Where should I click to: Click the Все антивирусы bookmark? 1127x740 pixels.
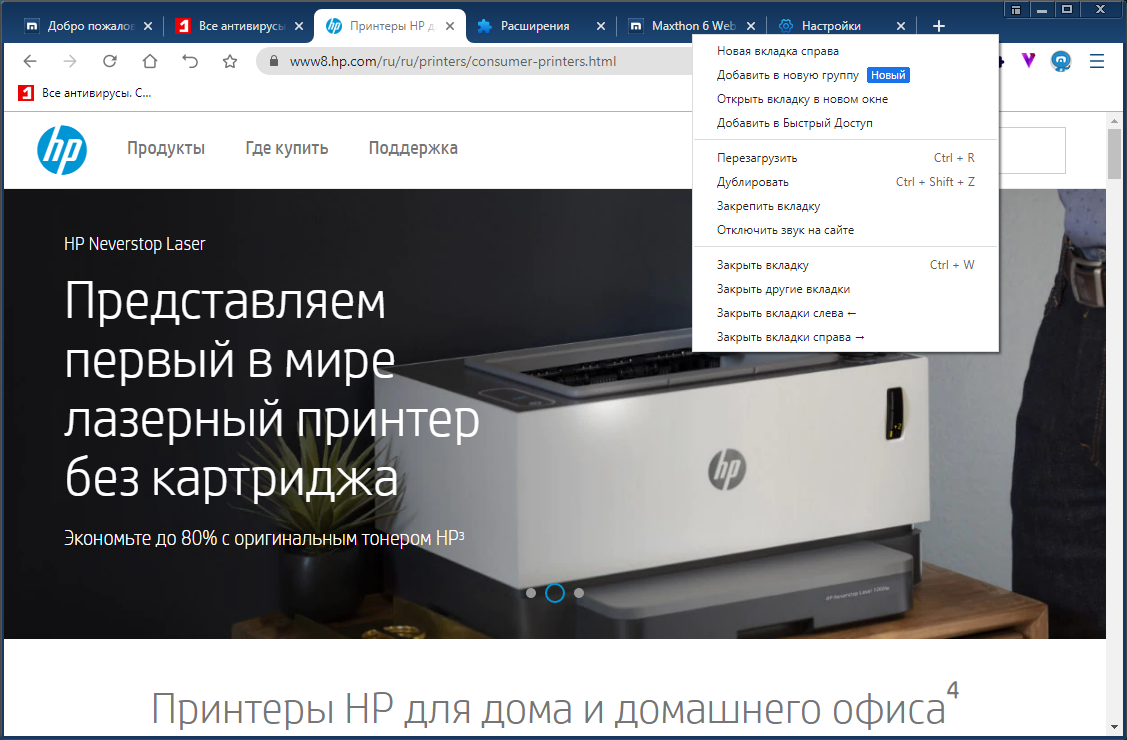tap(85, 93)
